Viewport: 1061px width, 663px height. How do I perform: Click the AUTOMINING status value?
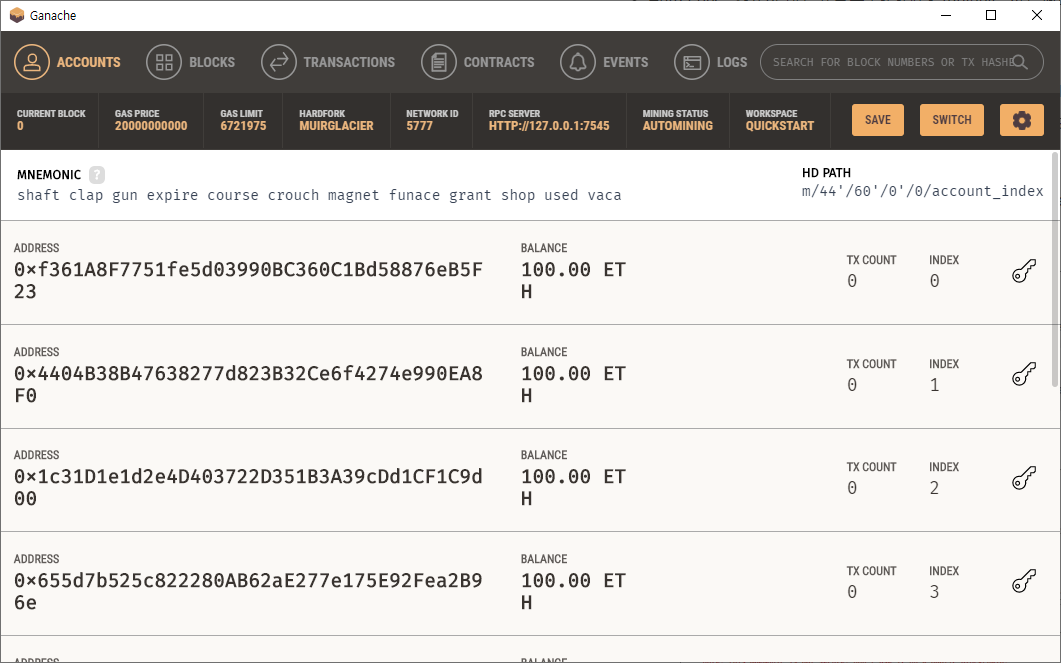[677, 126]
